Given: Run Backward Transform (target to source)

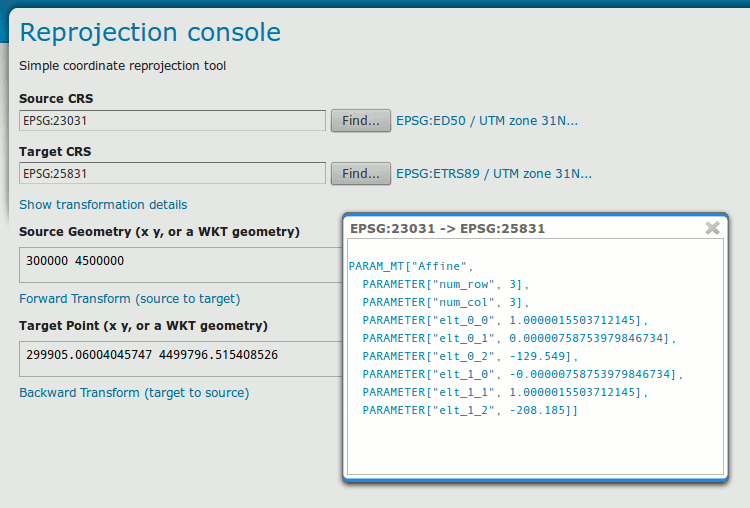Looking at the screenshot, I should click(x=134, y=393).
